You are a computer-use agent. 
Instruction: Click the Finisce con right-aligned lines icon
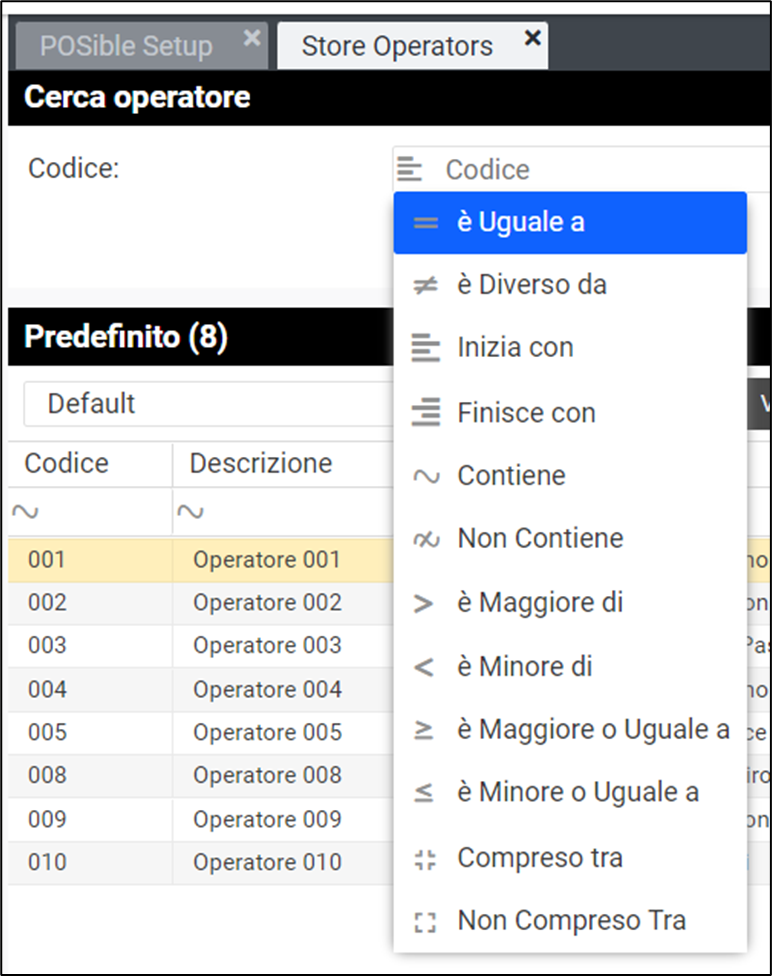[x=426, y=412]
